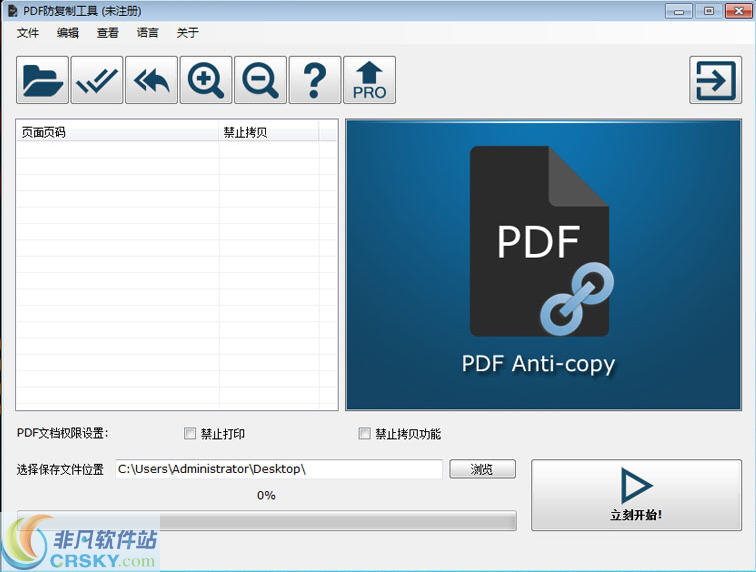Screen dimensions: 756x572
Task: Minimize the PDF防复制工具 window
Action: click(x=679, y=11)
